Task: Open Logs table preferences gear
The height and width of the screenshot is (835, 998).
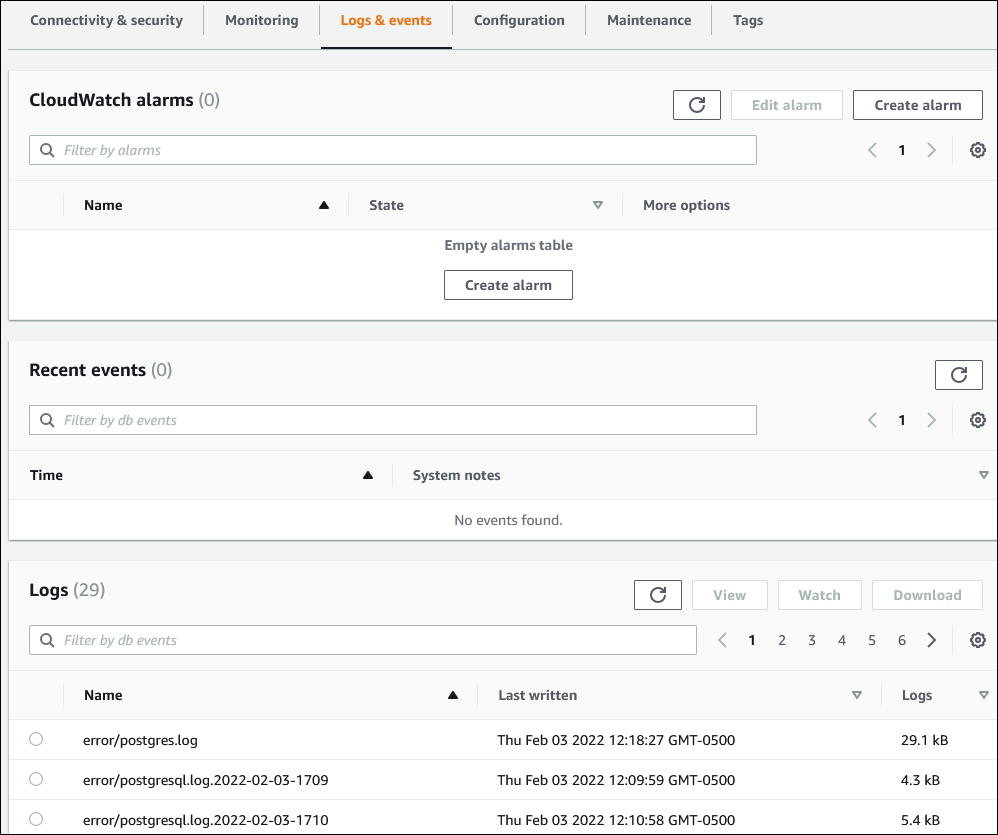Action: click(977, 639)
